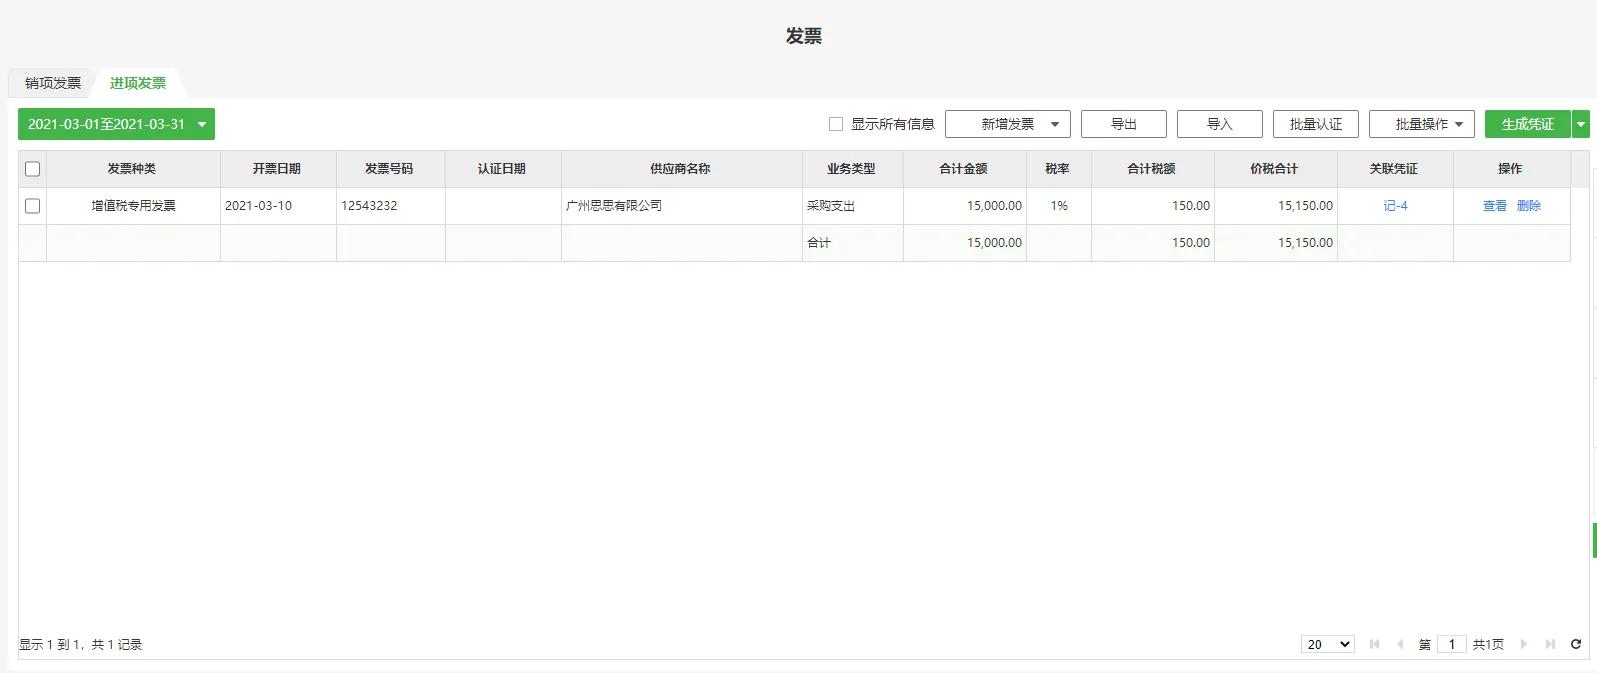Click the 导入 button
Screen dimensions: 1597x673
(x=1220, y=124)
